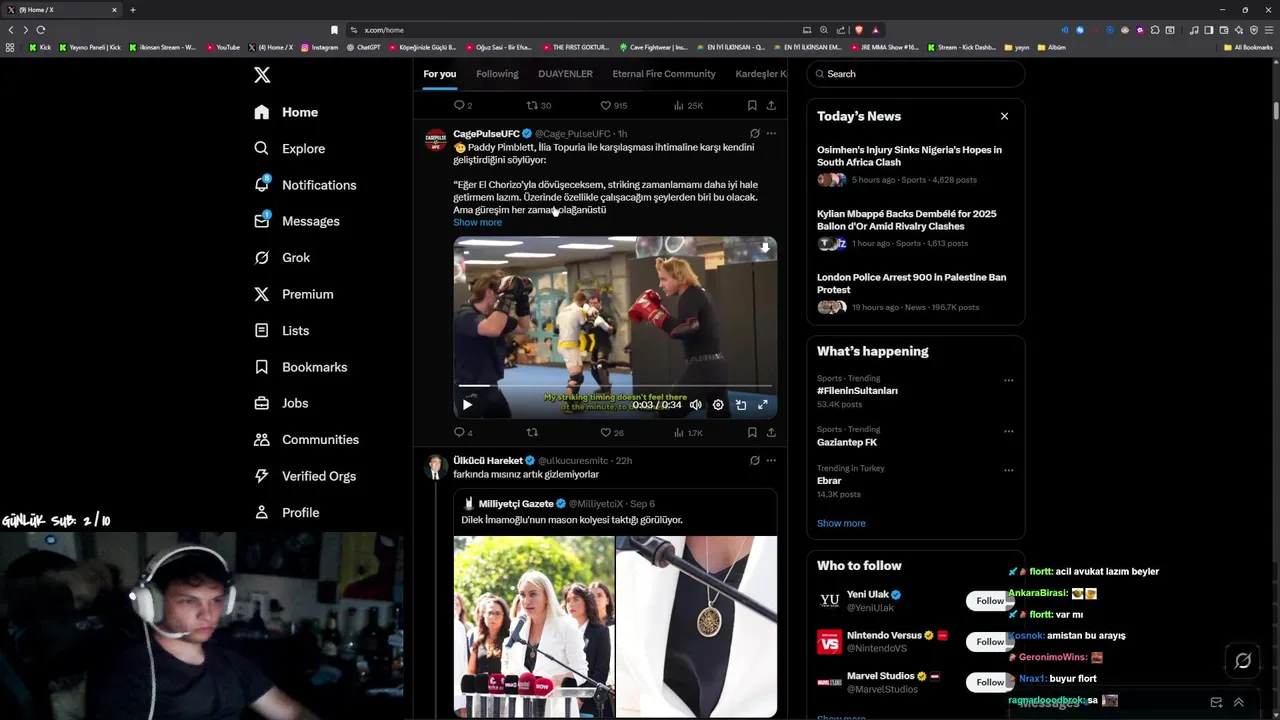Open the necklace close-up photo

(696, 626)
